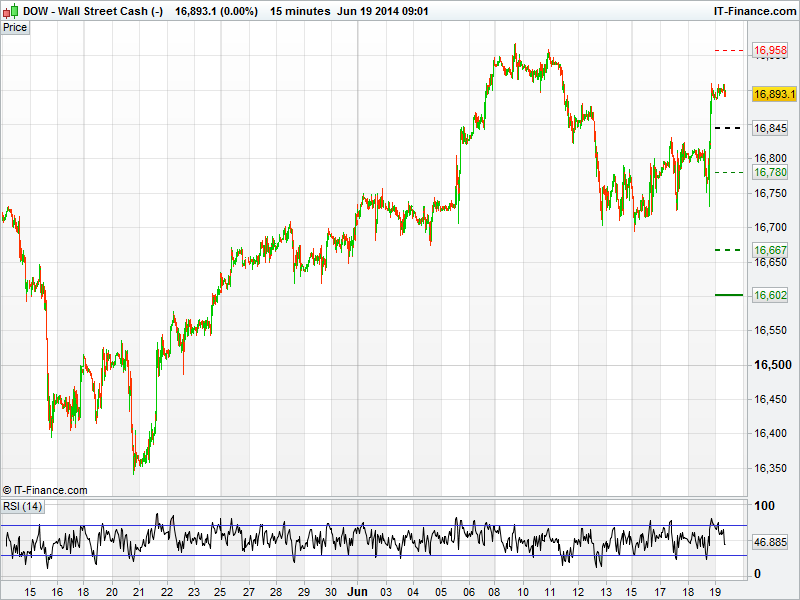The height and width of the screenshot is (600, 800).
Task: Click the Jun month label on time axis
Action: tap(358, 592)
